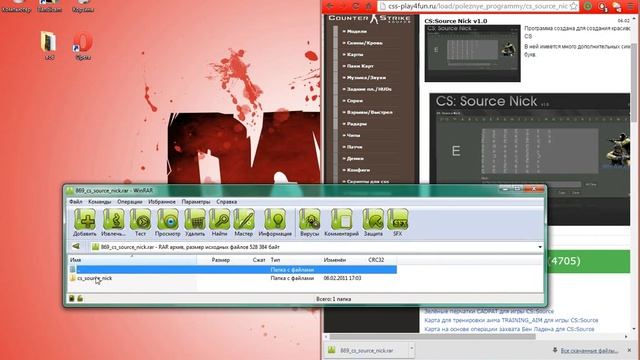
Task: Scan the archive with the Вирусы tool
Action: 310,222
